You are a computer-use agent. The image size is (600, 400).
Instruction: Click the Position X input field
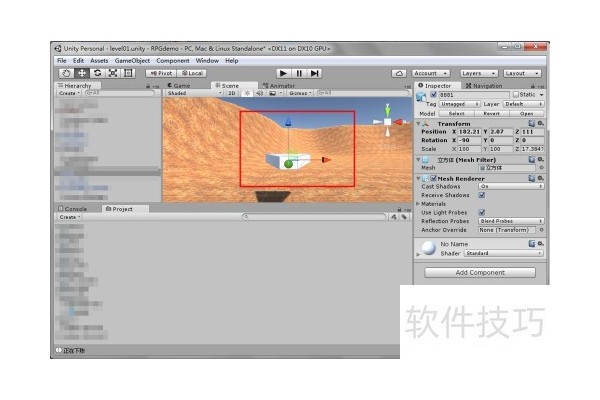(x=469, y=132)
